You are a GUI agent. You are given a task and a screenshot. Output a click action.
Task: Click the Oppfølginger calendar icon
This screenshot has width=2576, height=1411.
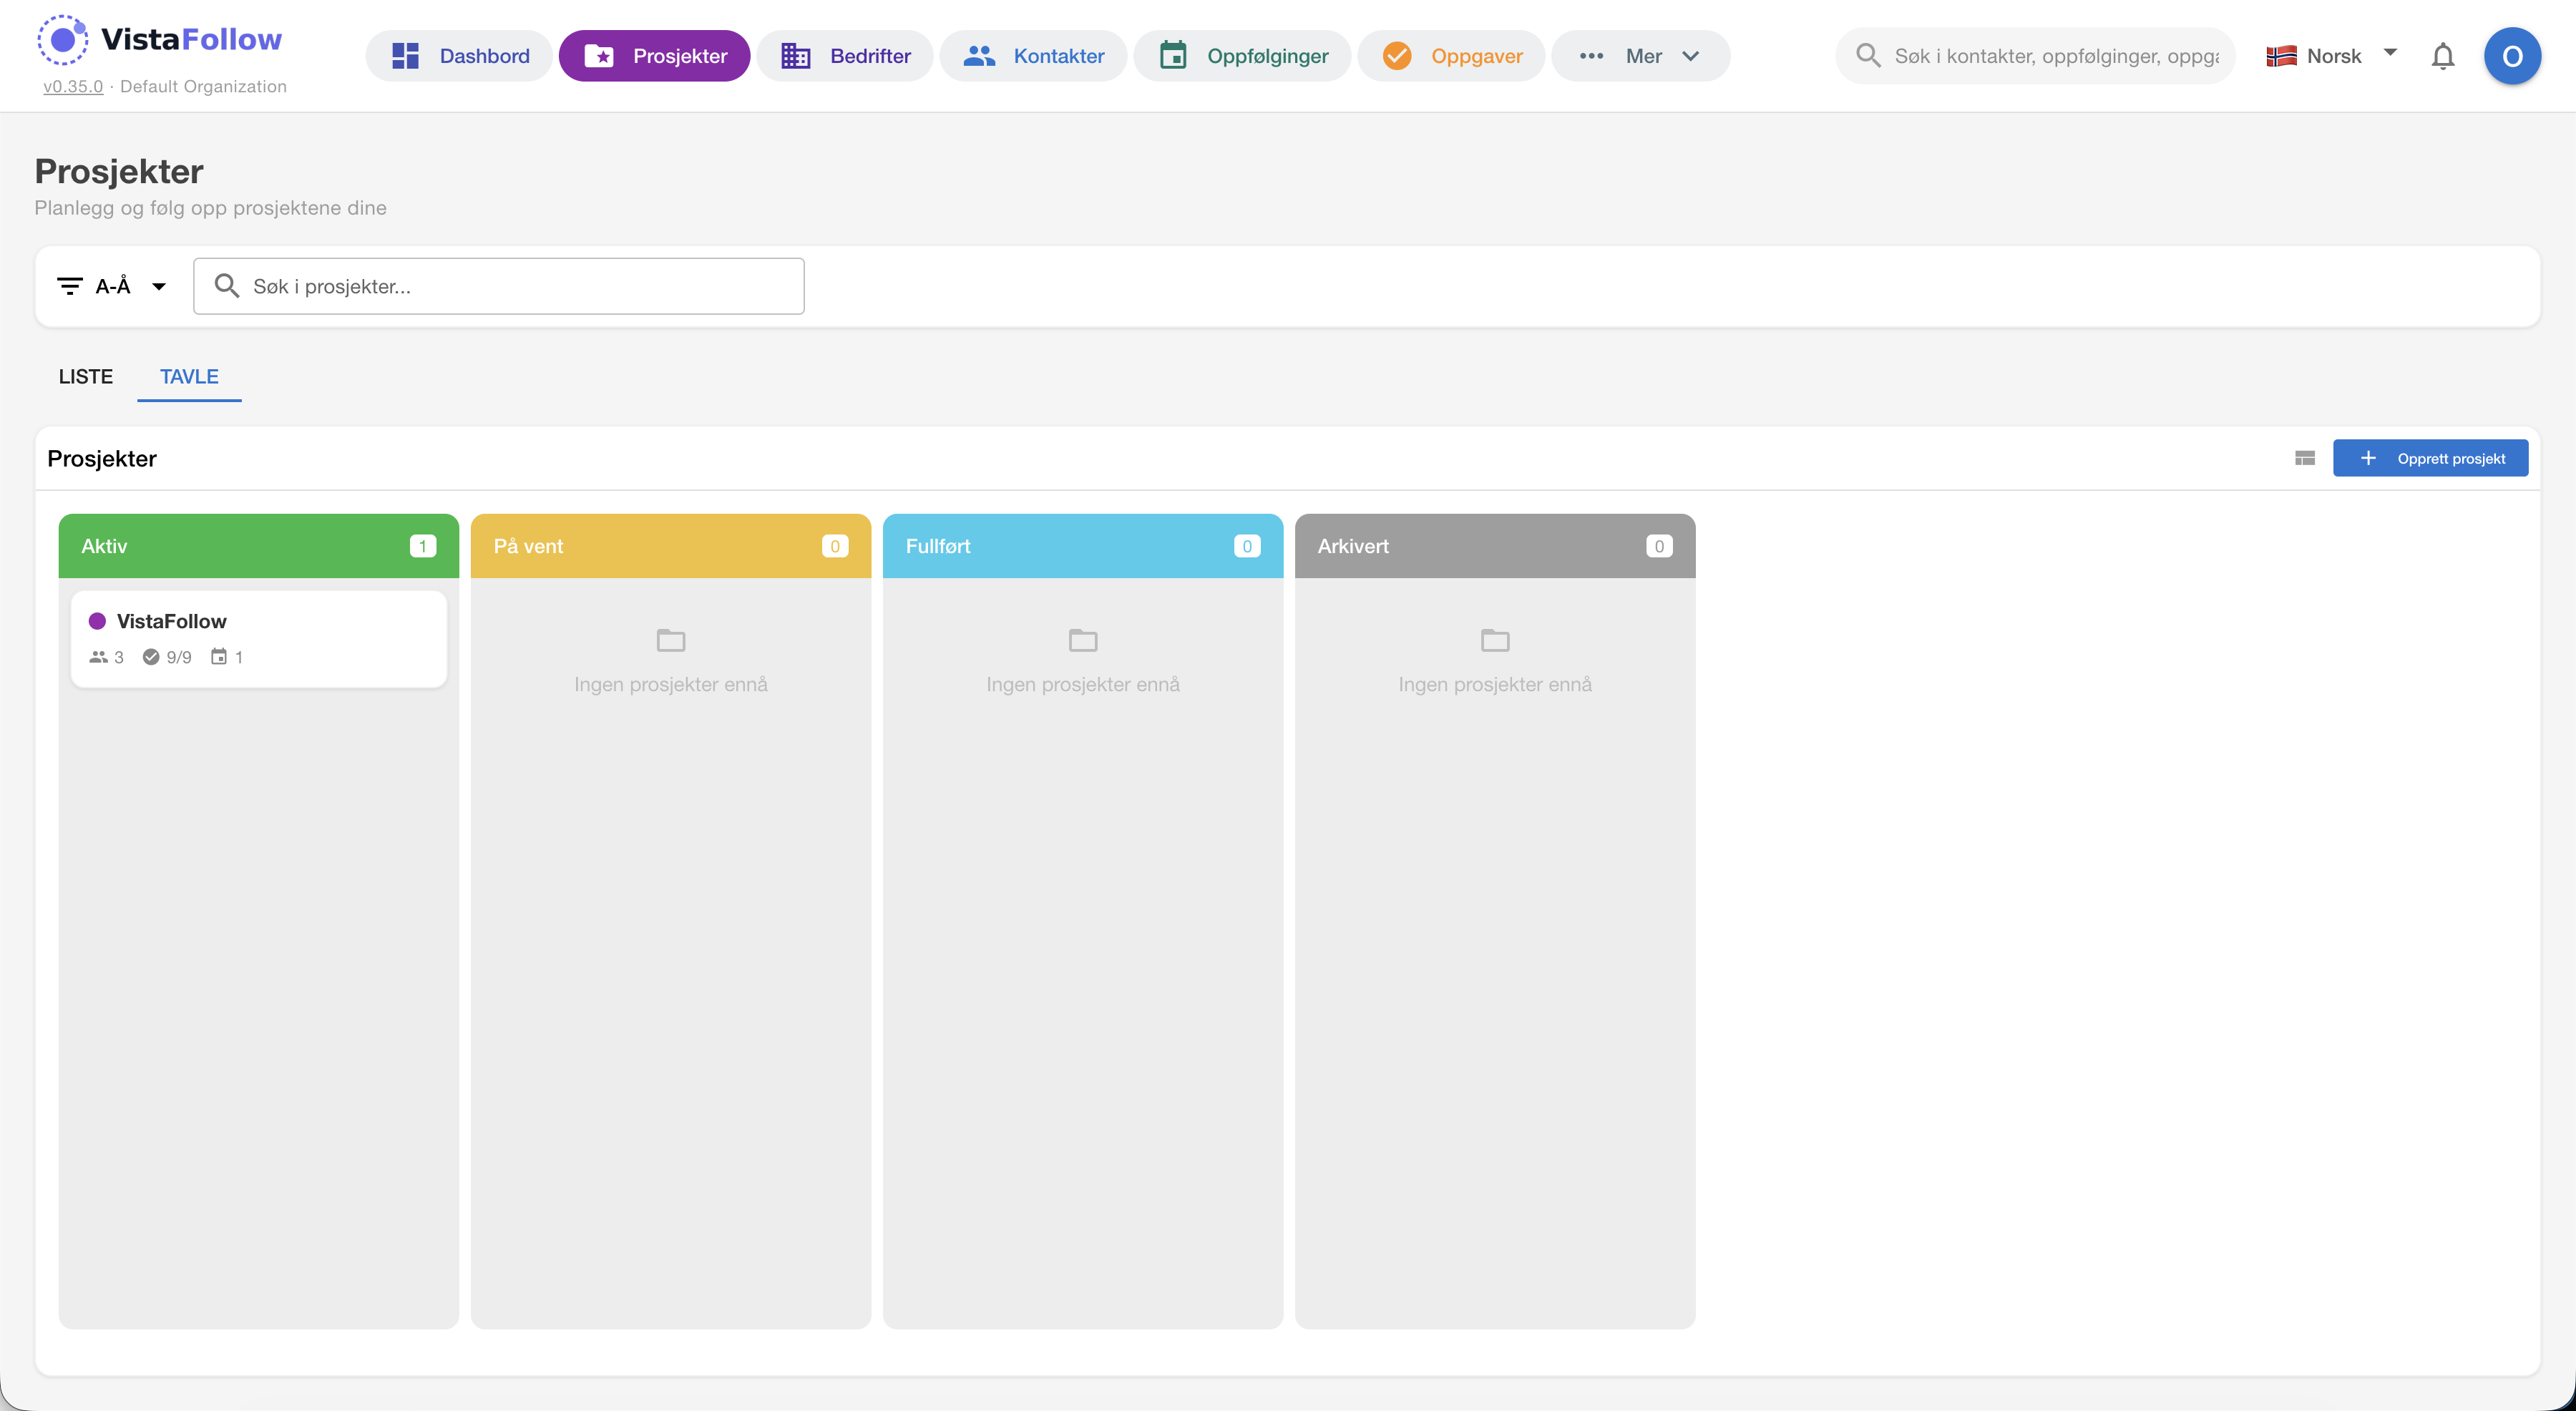pos(1173,55)
